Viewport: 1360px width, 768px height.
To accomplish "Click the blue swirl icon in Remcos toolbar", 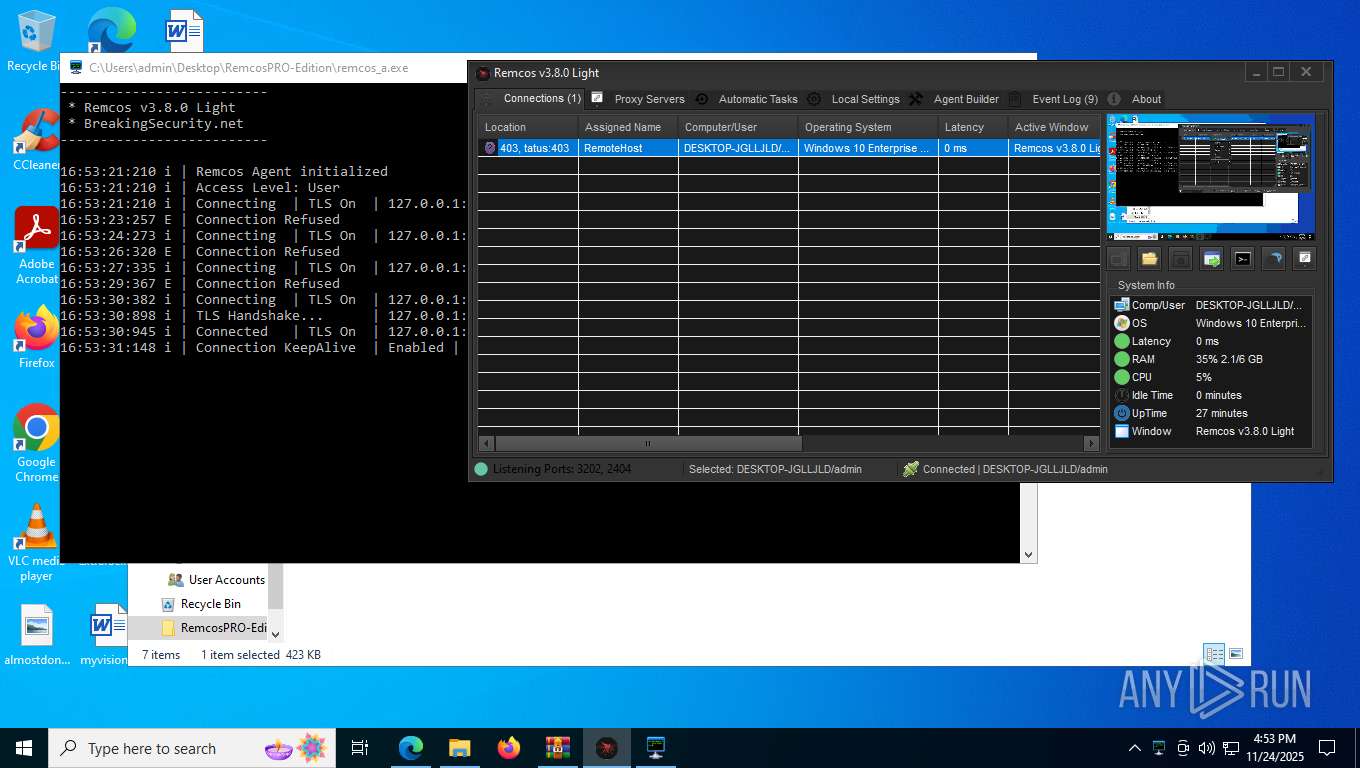I will pyautogui.click(x=1273, y=259).
